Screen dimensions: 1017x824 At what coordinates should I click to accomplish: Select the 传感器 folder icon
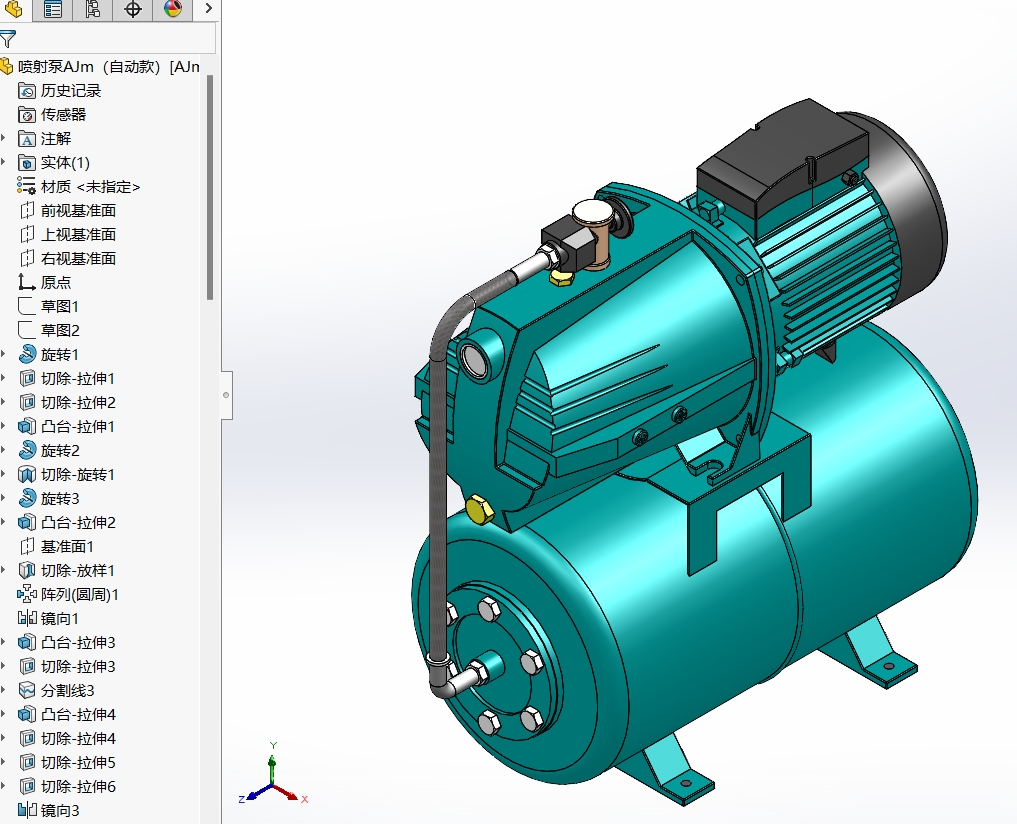click(x=27, y=115)
